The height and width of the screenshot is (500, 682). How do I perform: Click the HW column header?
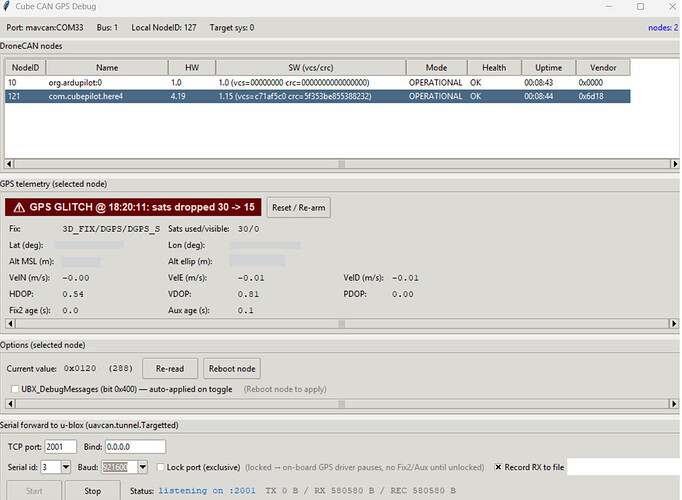point(192,68)
